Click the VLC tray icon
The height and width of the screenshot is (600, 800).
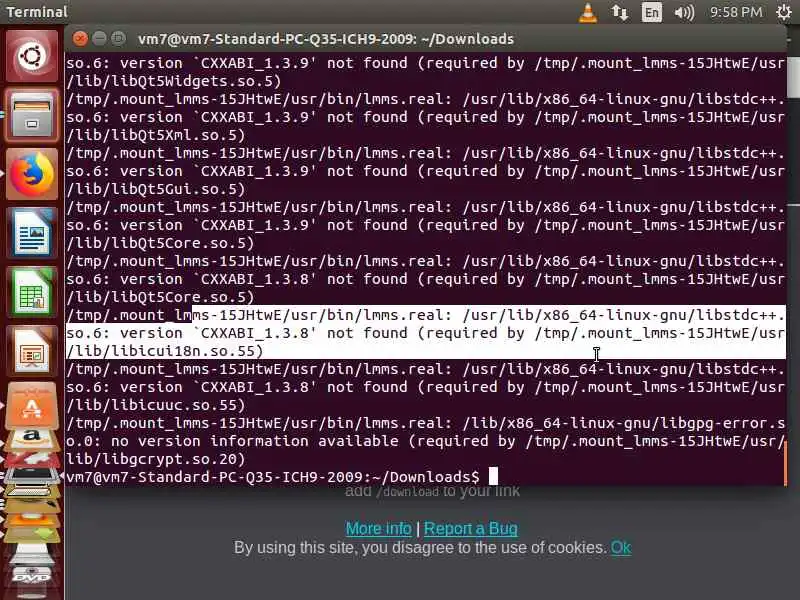click(x=588, y=12)
